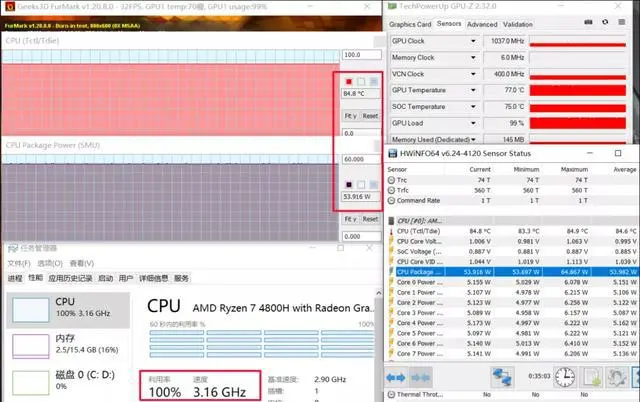Switch to the 服务 tab
The width and height of the screenshot is (640, 402).
[x=181, y=278]
